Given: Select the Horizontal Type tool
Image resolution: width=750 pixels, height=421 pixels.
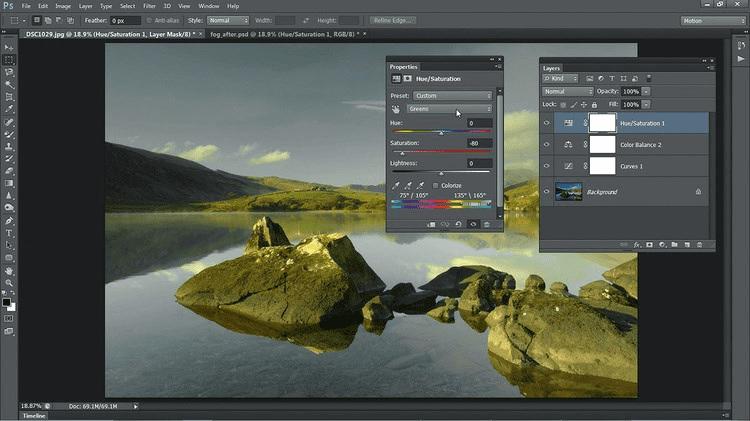Looking at the screenshot, I should [9, 233].
